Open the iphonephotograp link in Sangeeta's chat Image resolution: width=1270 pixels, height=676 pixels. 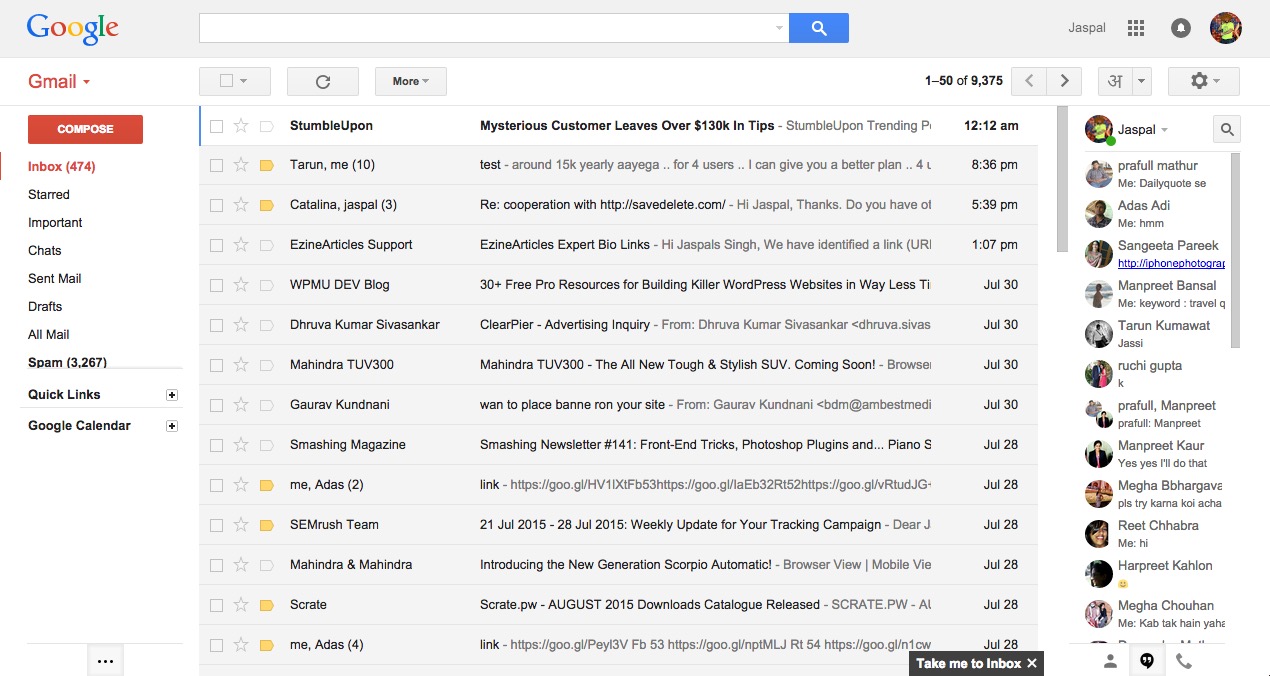pos(1171,264)
